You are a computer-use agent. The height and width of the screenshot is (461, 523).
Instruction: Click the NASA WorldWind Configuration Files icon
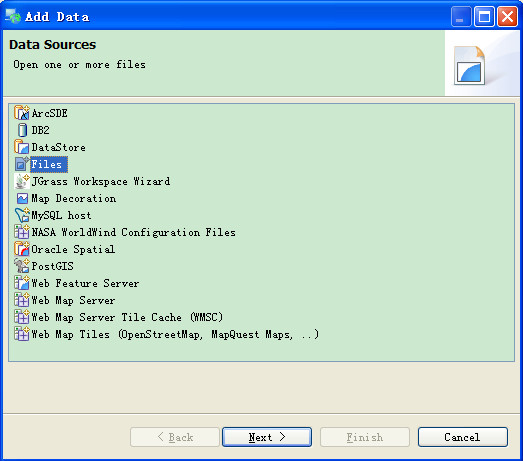coord(22,232)
